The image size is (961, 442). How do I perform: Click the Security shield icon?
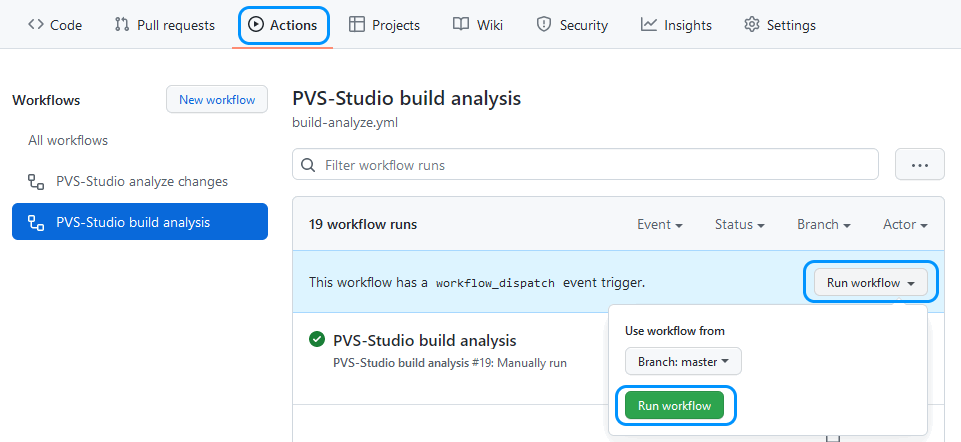pos(544,25)
